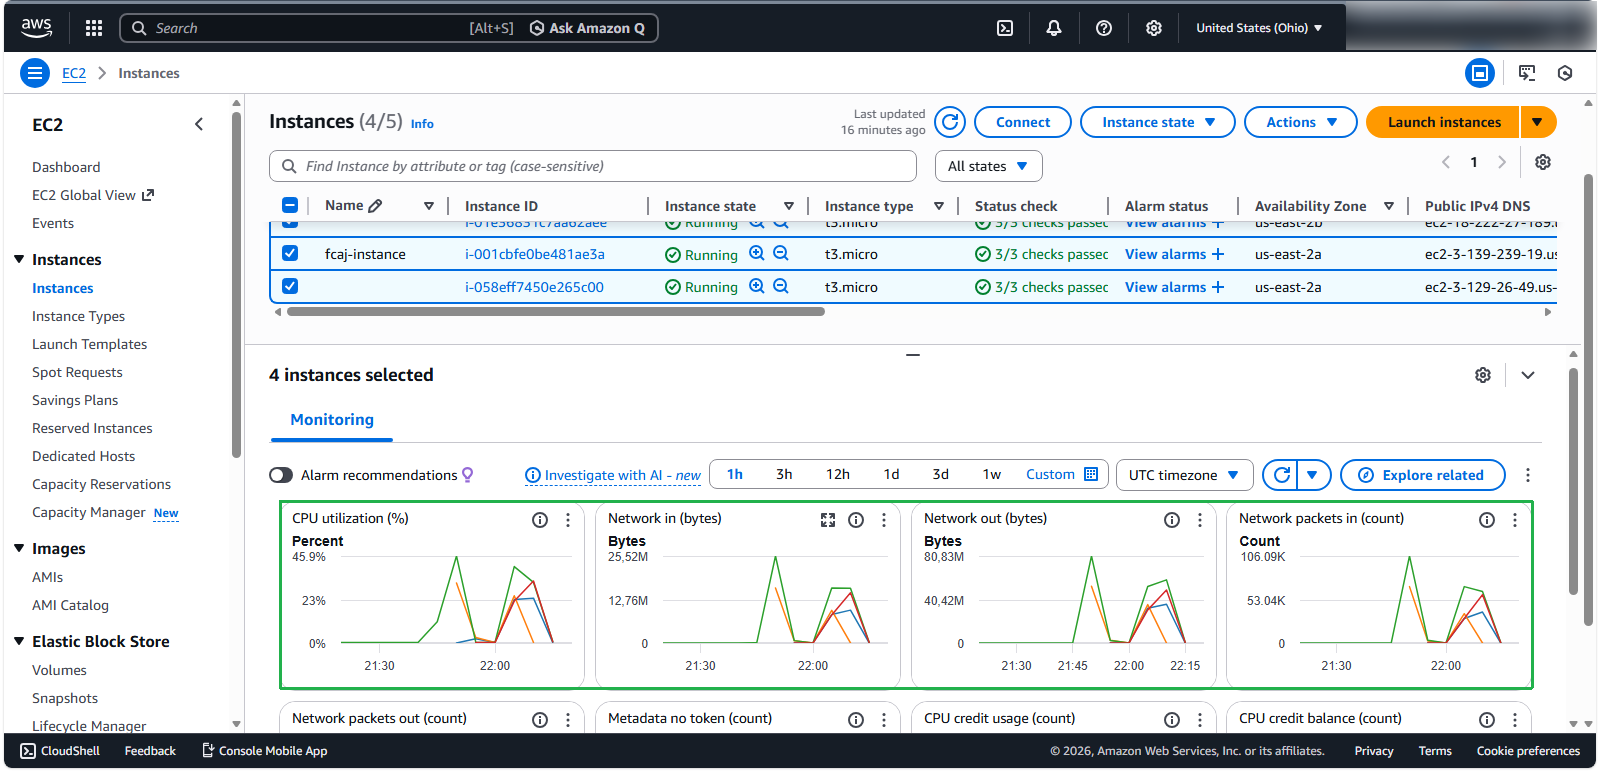
Task: Click Explore related button
Action: click(x=1423, y=475)
